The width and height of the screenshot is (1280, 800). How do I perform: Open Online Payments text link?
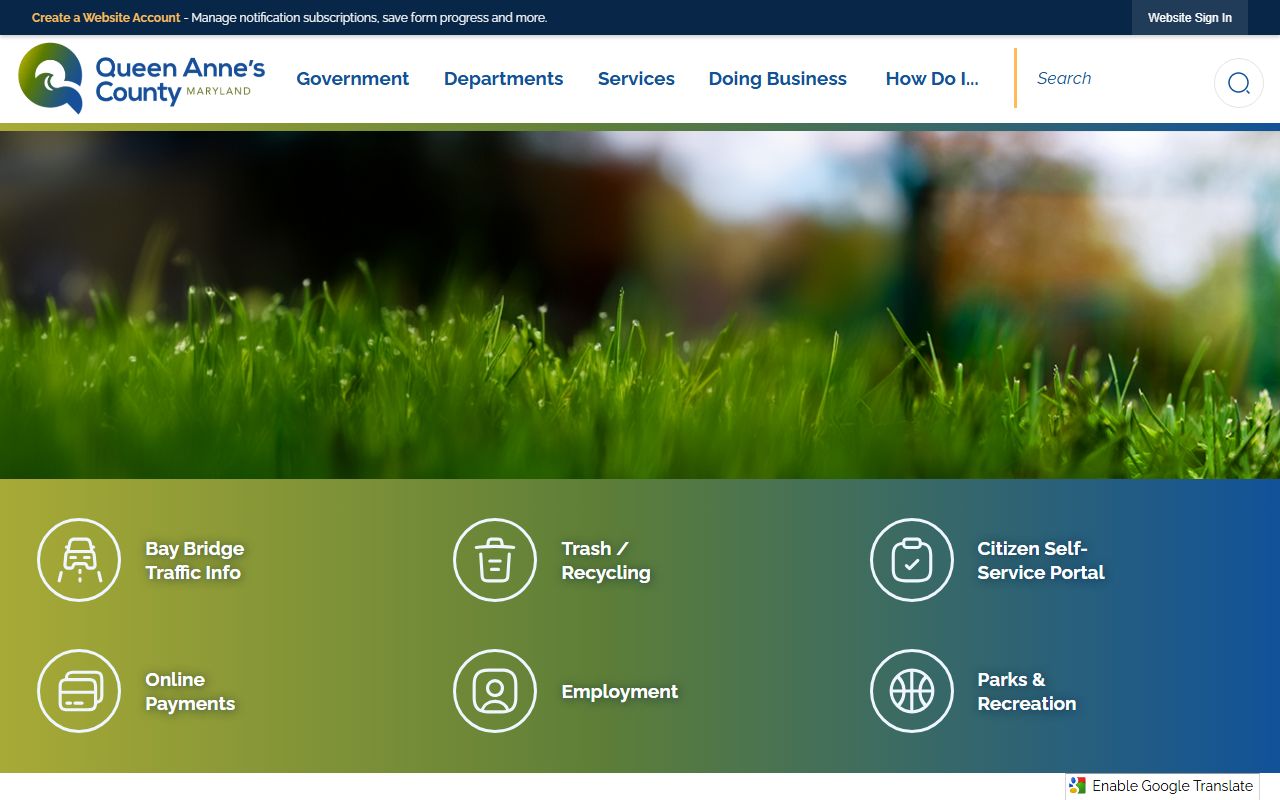190,691
